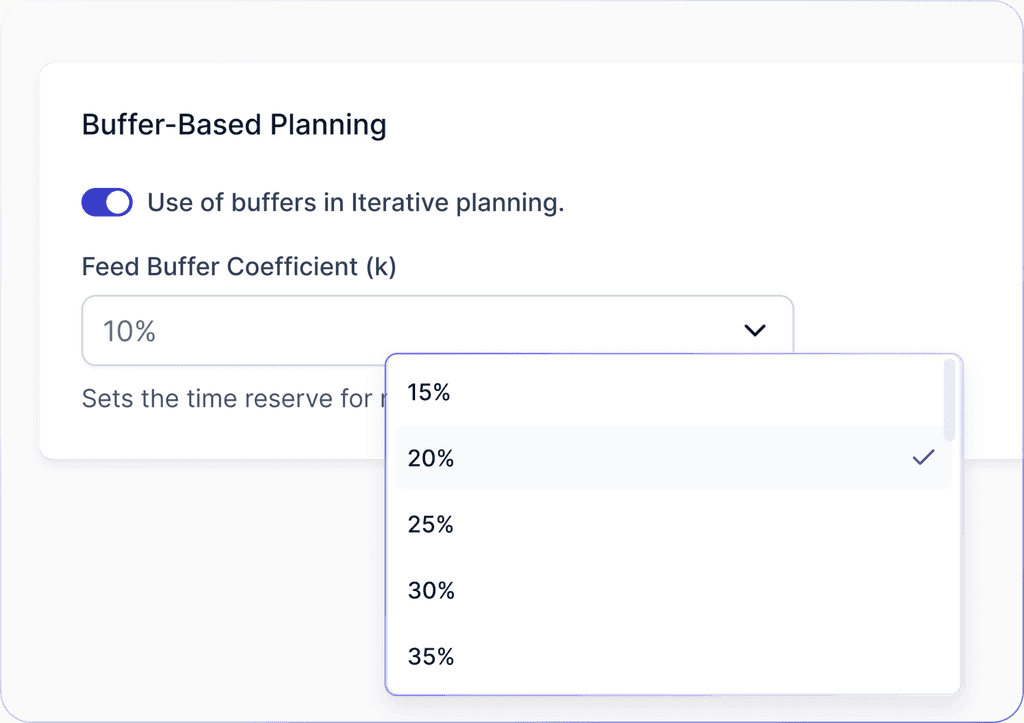This screenshot has width=1024, height=723.
Task: Select the 15% option
Action: point(429,393)
